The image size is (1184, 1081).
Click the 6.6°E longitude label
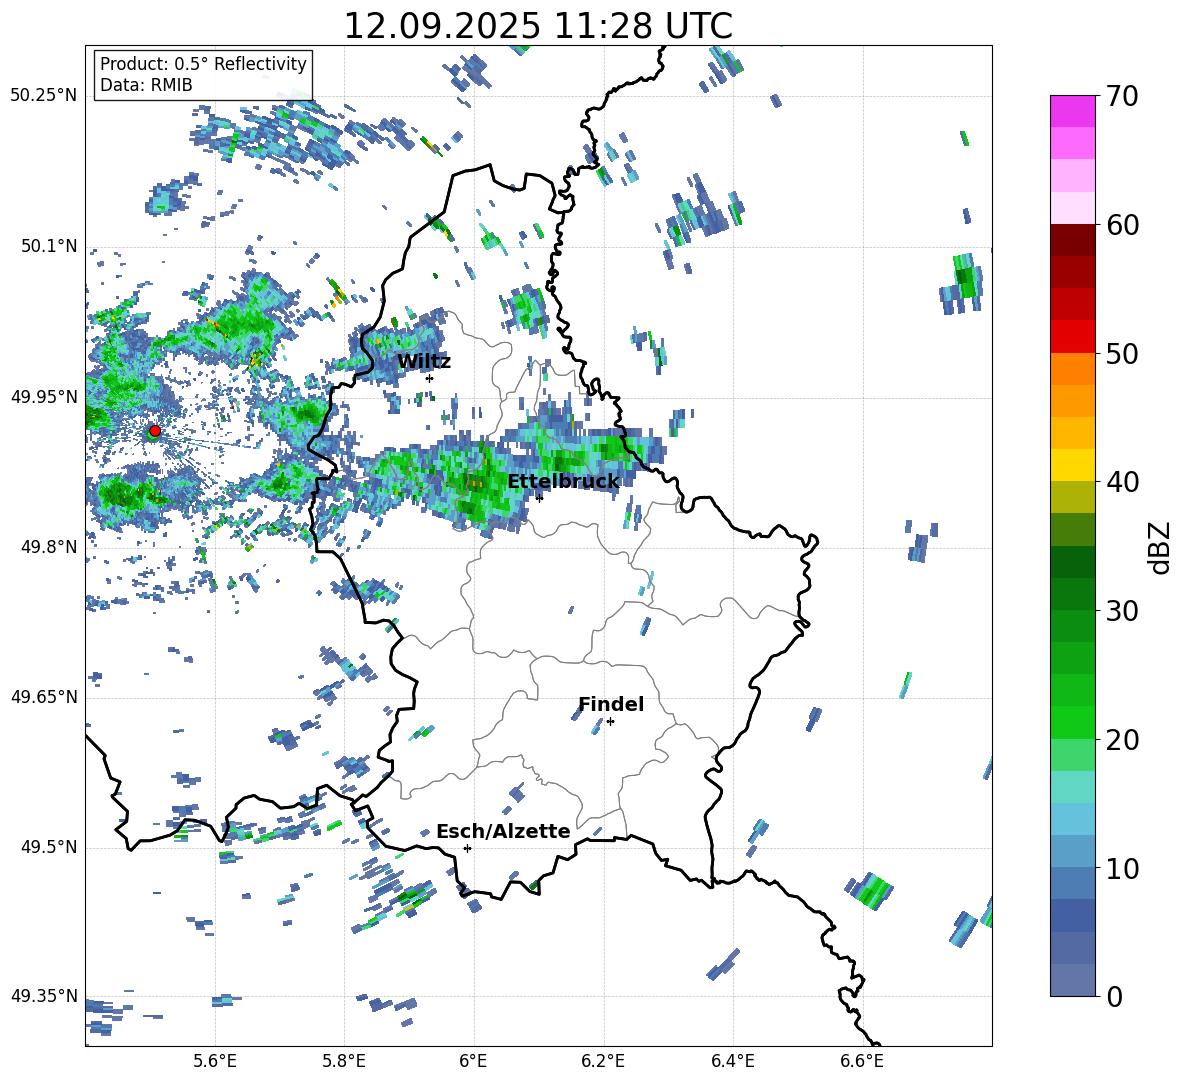click(x=862, y=1061)
